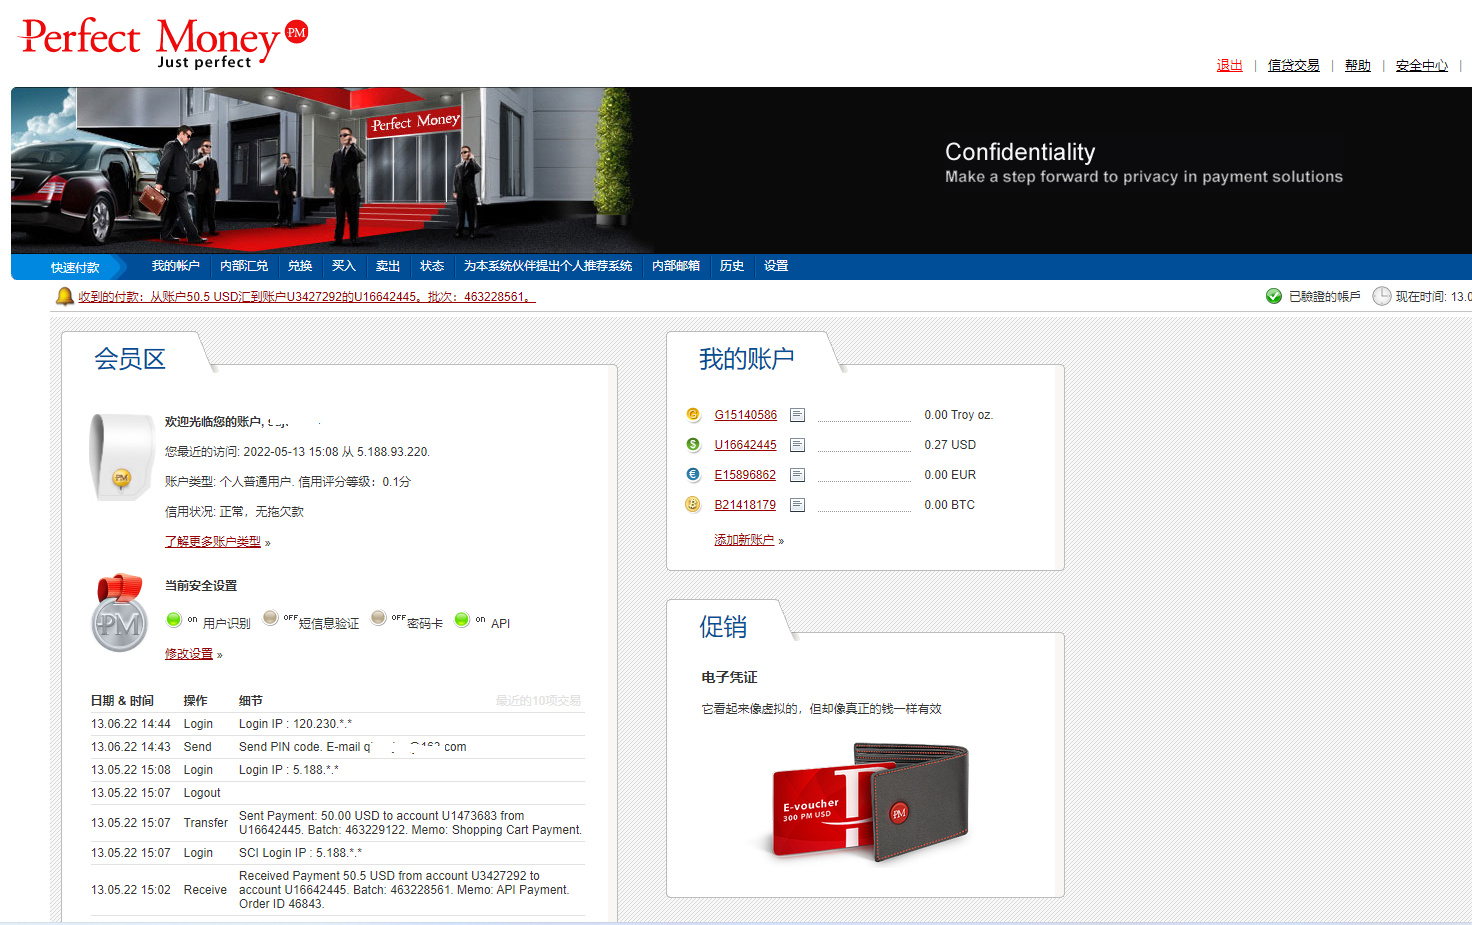Image resolution: width=1472 pixels, height=925 pixels.
Task: Toggle the API on indicator
Action: point(462,620)
